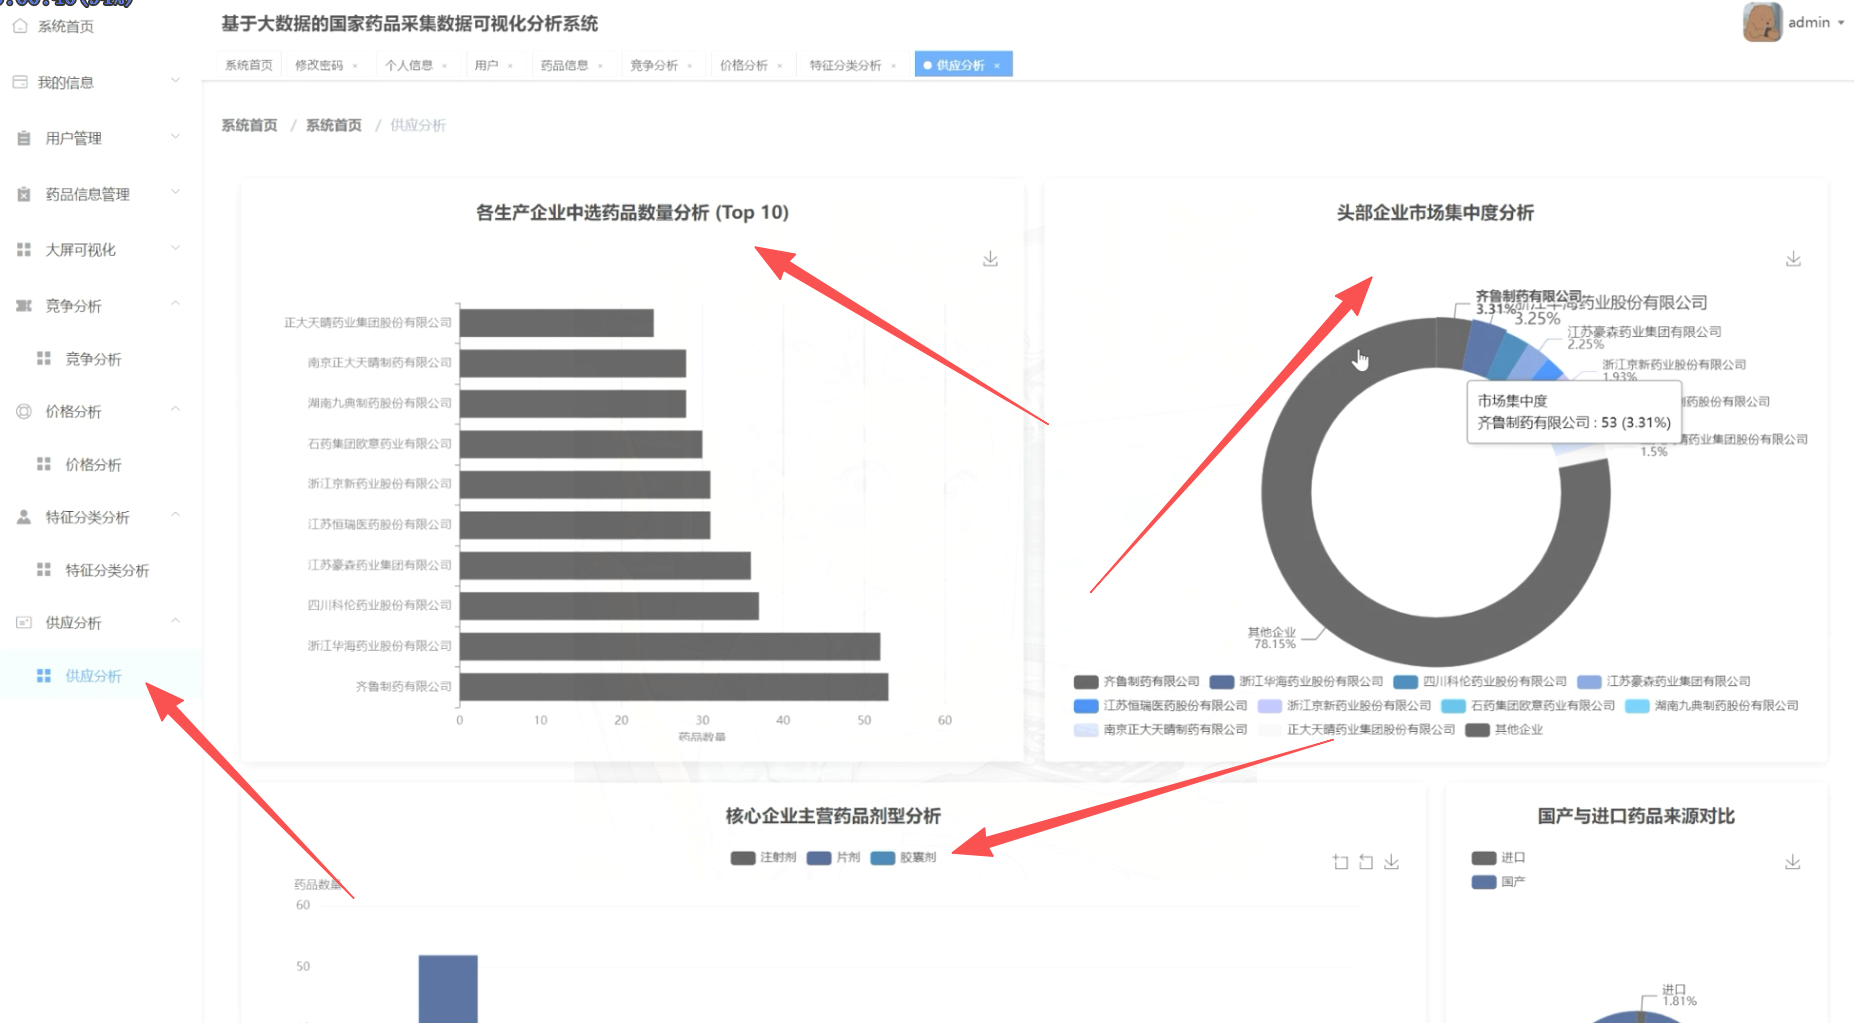Click the card icon beside 我的信息
Image resolution: width=1854 pixels, height=1023 pixels.
tap(20, 82)
